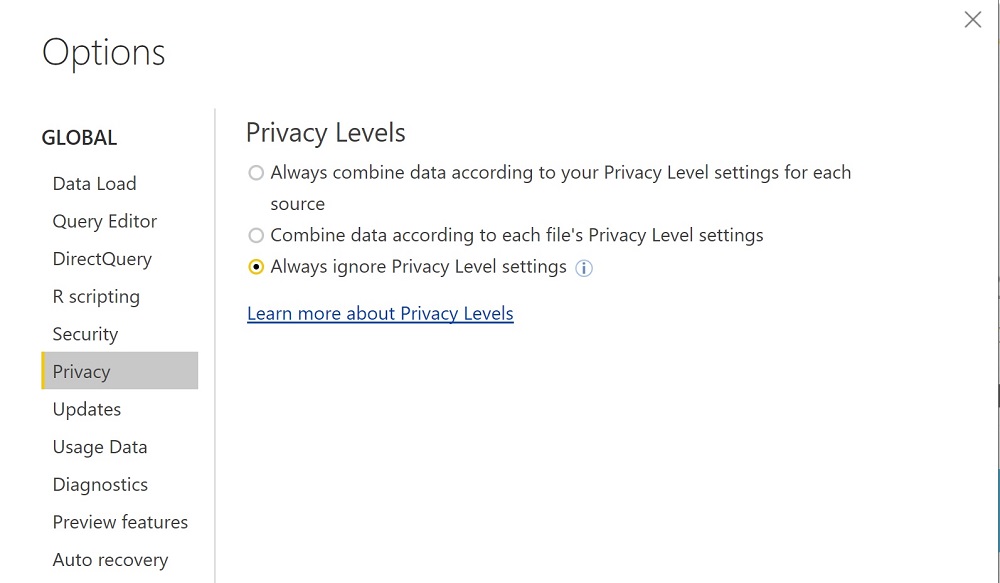The width and height of the screenshot is (1000, 583).
Task: Show the Security settings page
Action: click(x=85, y=334)
